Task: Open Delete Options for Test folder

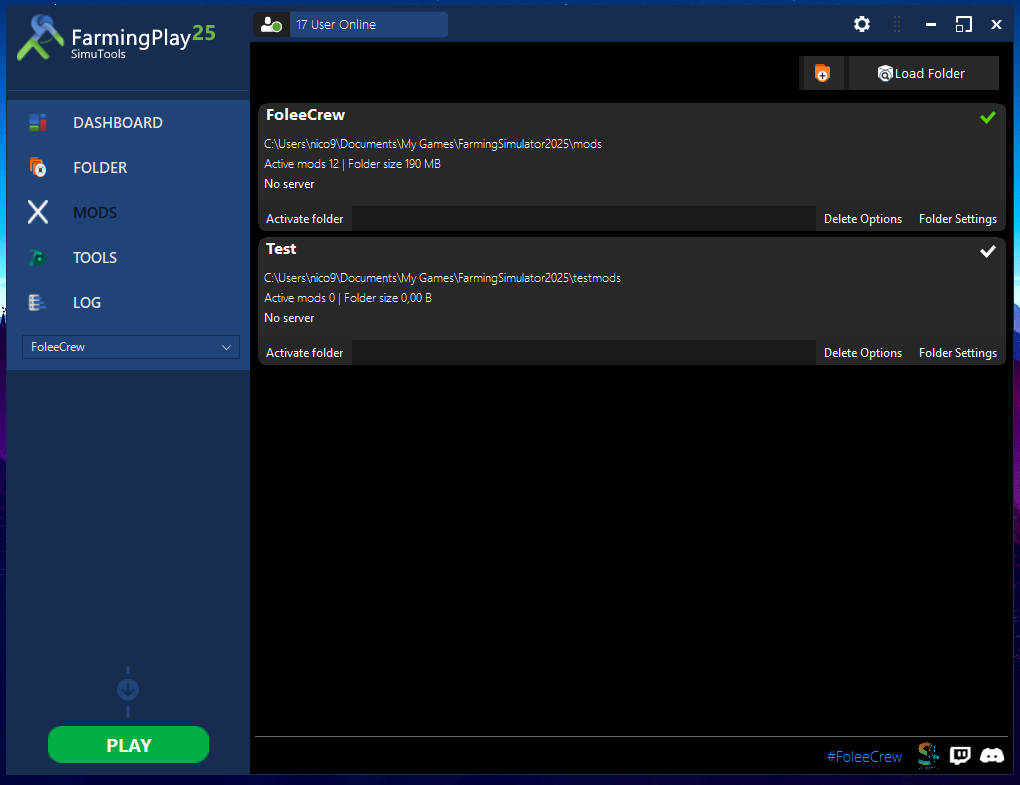Action: tap(863, 353)
